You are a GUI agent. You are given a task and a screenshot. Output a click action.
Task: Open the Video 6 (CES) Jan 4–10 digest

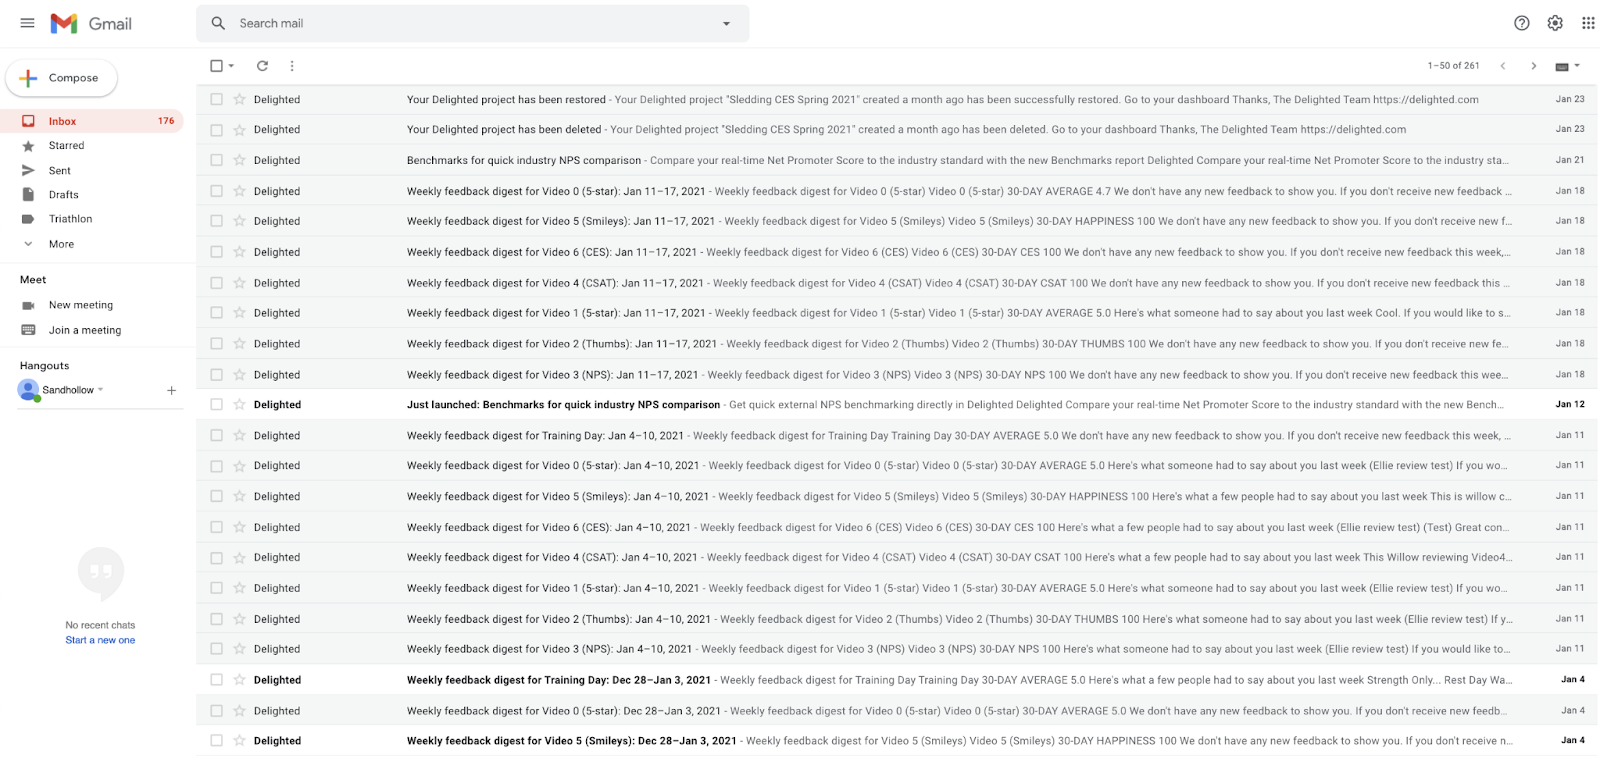897,527
